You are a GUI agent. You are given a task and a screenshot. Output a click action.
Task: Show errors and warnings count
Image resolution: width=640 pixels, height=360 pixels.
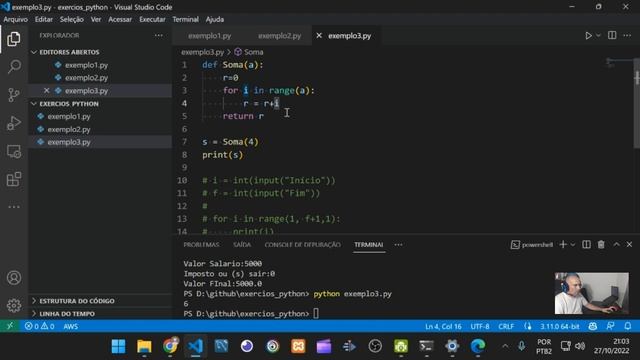pos(40,326)
